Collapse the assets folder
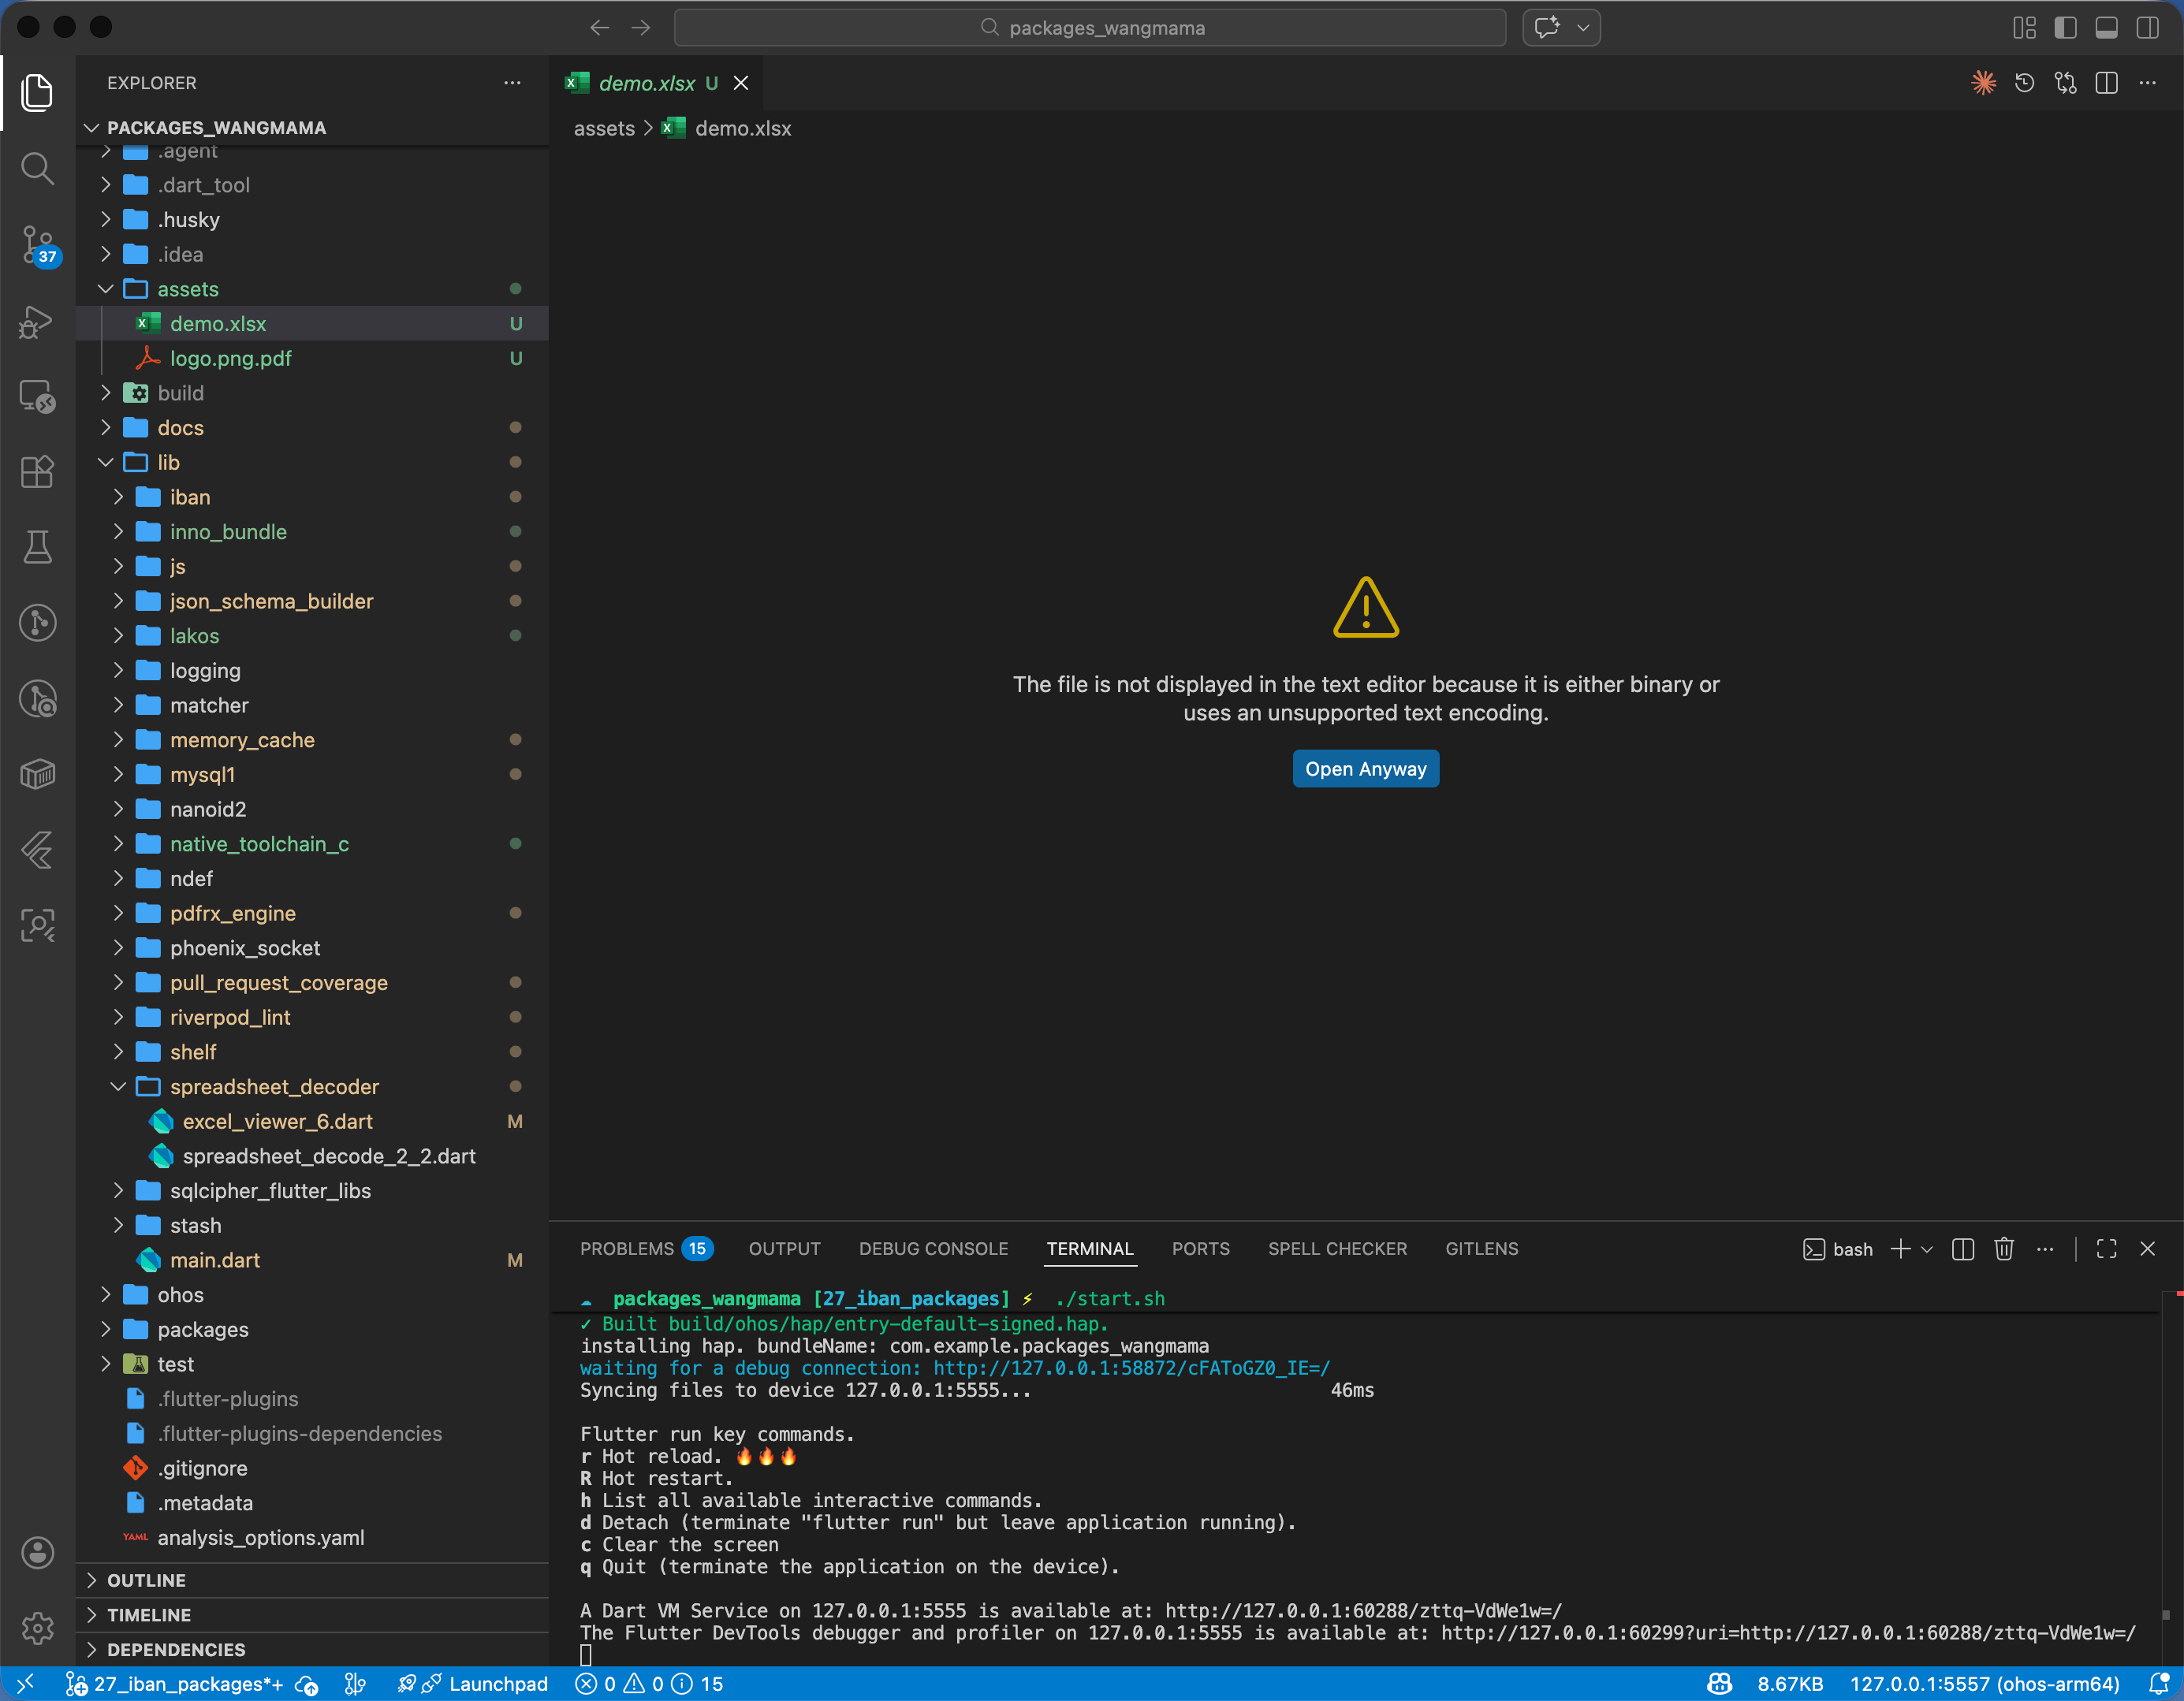This screenshot has width=2184, height=1701. pyautogui.click(x=106, y=289)
